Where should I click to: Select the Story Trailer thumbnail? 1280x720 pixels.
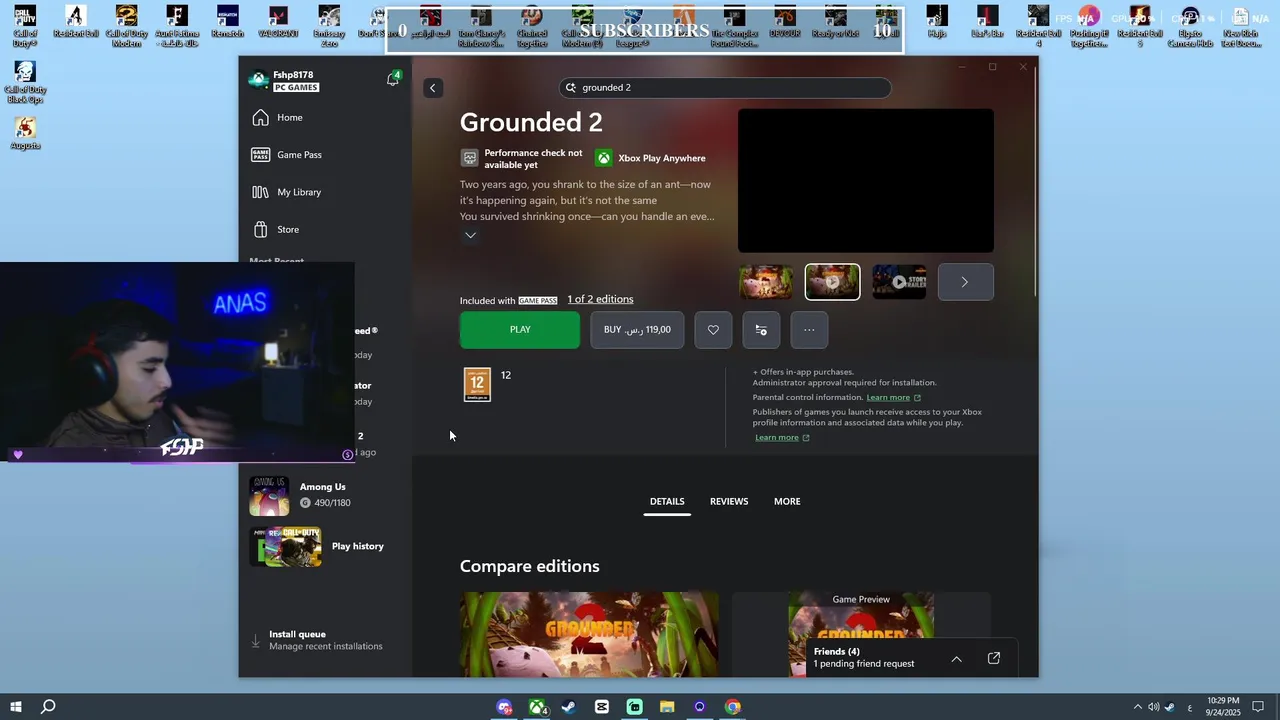click(899, 282)
